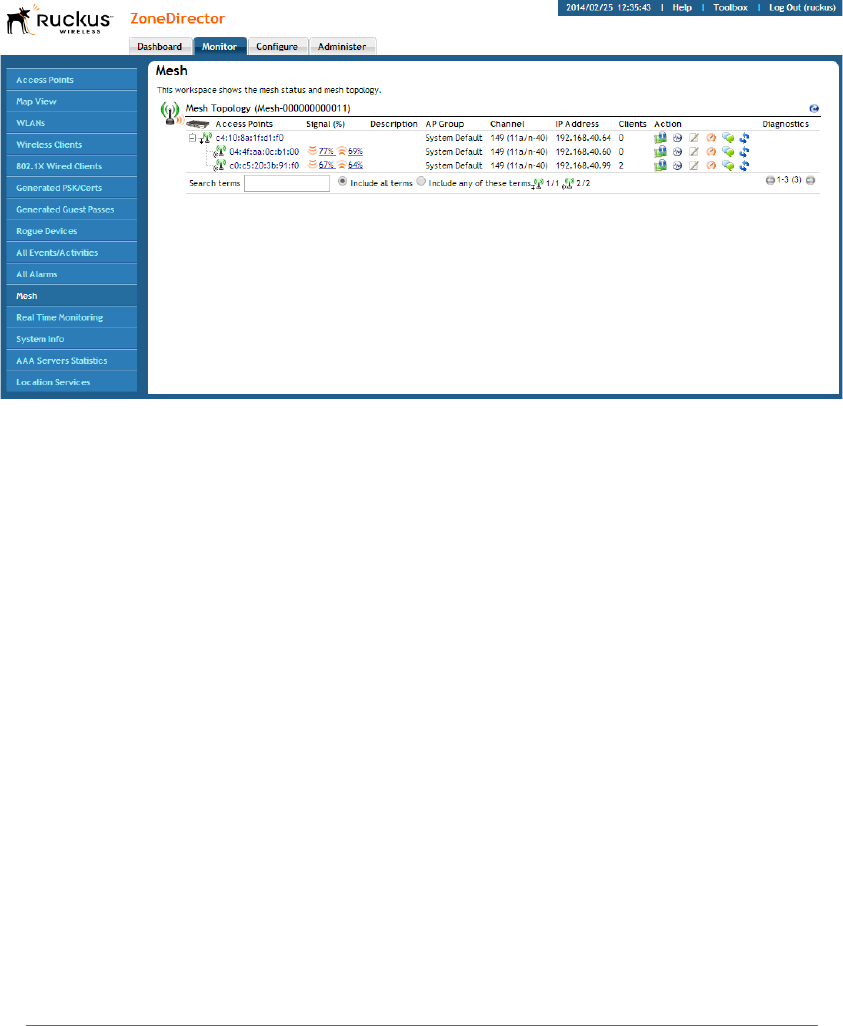This screenshot has height=1026, width=843.
Task: Go to next page of mesh results
Action: (x=810, y=181)
